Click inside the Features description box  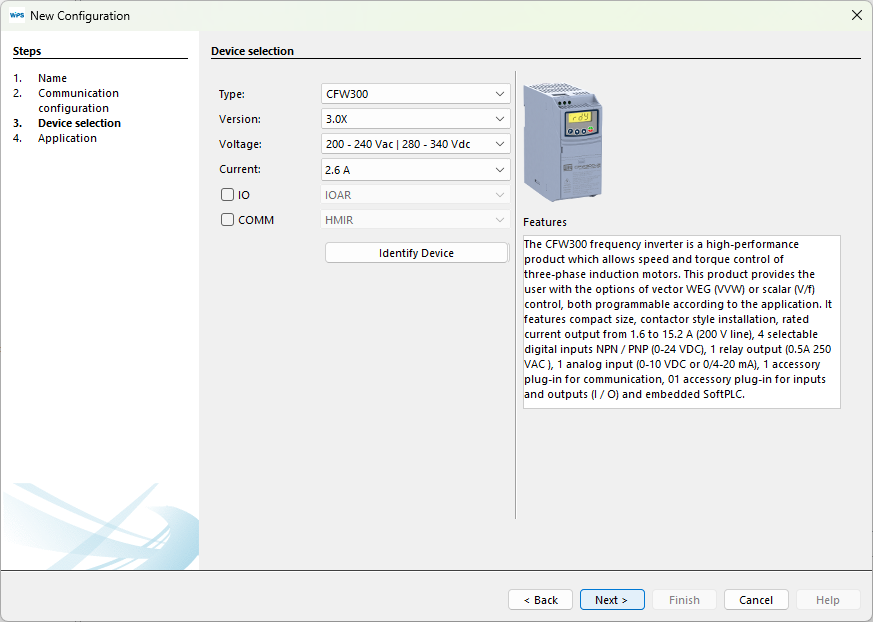pos(680,320)
